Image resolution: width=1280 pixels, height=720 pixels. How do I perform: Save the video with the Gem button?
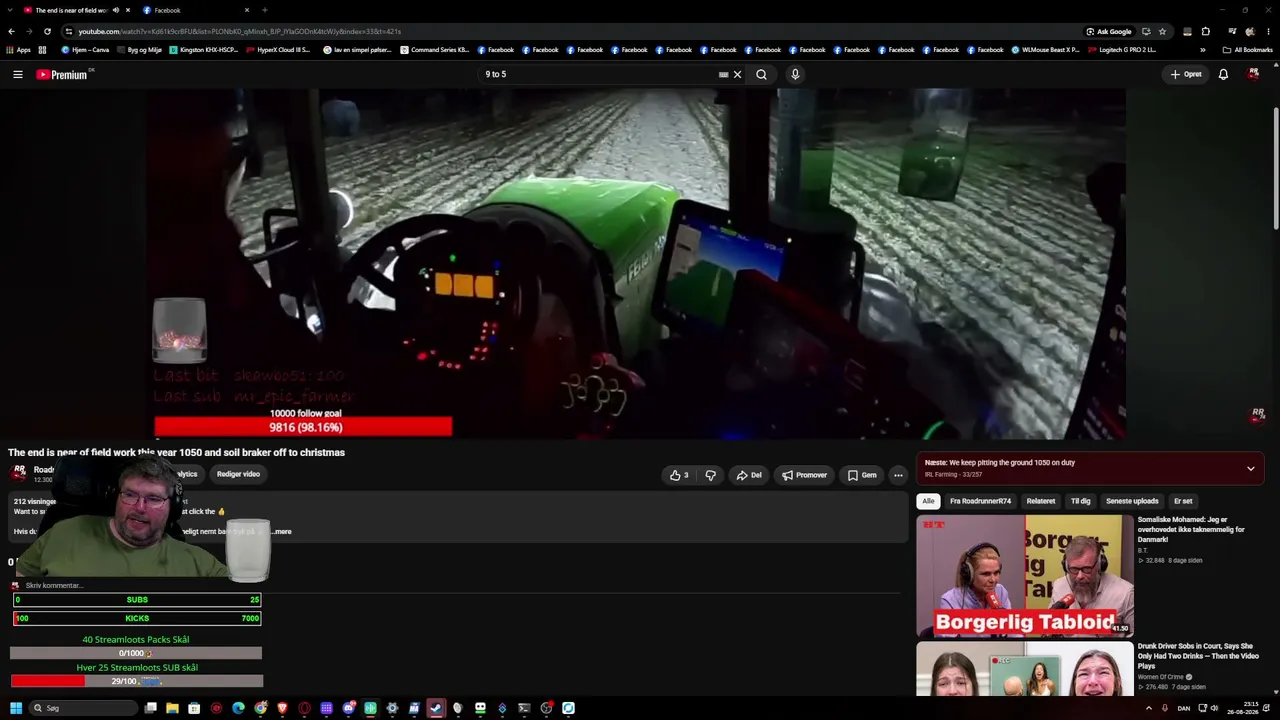click(862, 475)
